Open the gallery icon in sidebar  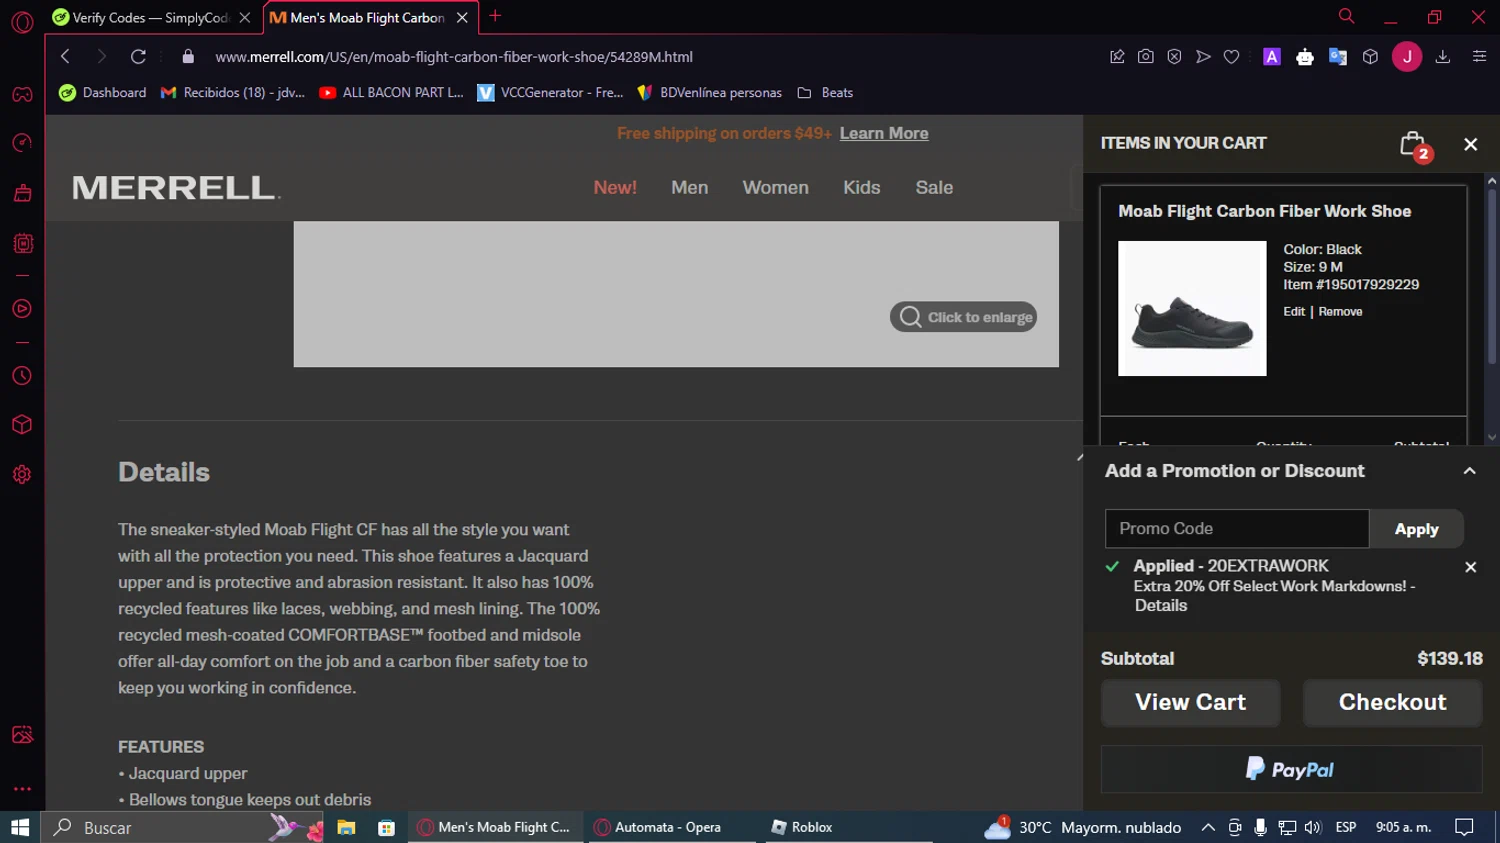pyautogui.click(x=22, y=735)
